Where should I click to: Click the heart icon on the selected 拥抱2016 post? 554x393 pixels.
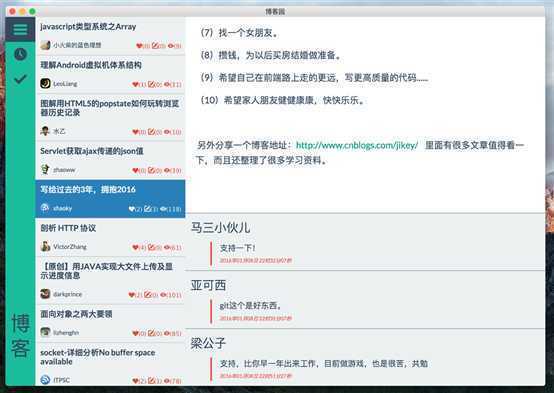click(x=132, y=209)
